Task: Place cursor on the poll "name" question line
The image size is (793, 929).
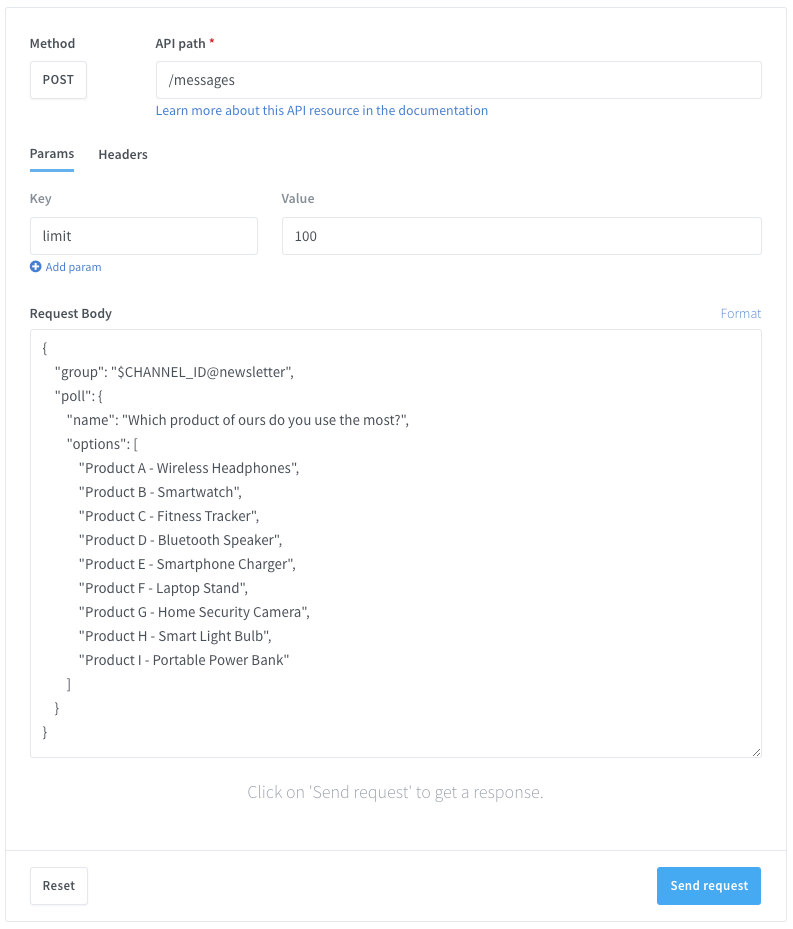Action: tap(238, 420)
